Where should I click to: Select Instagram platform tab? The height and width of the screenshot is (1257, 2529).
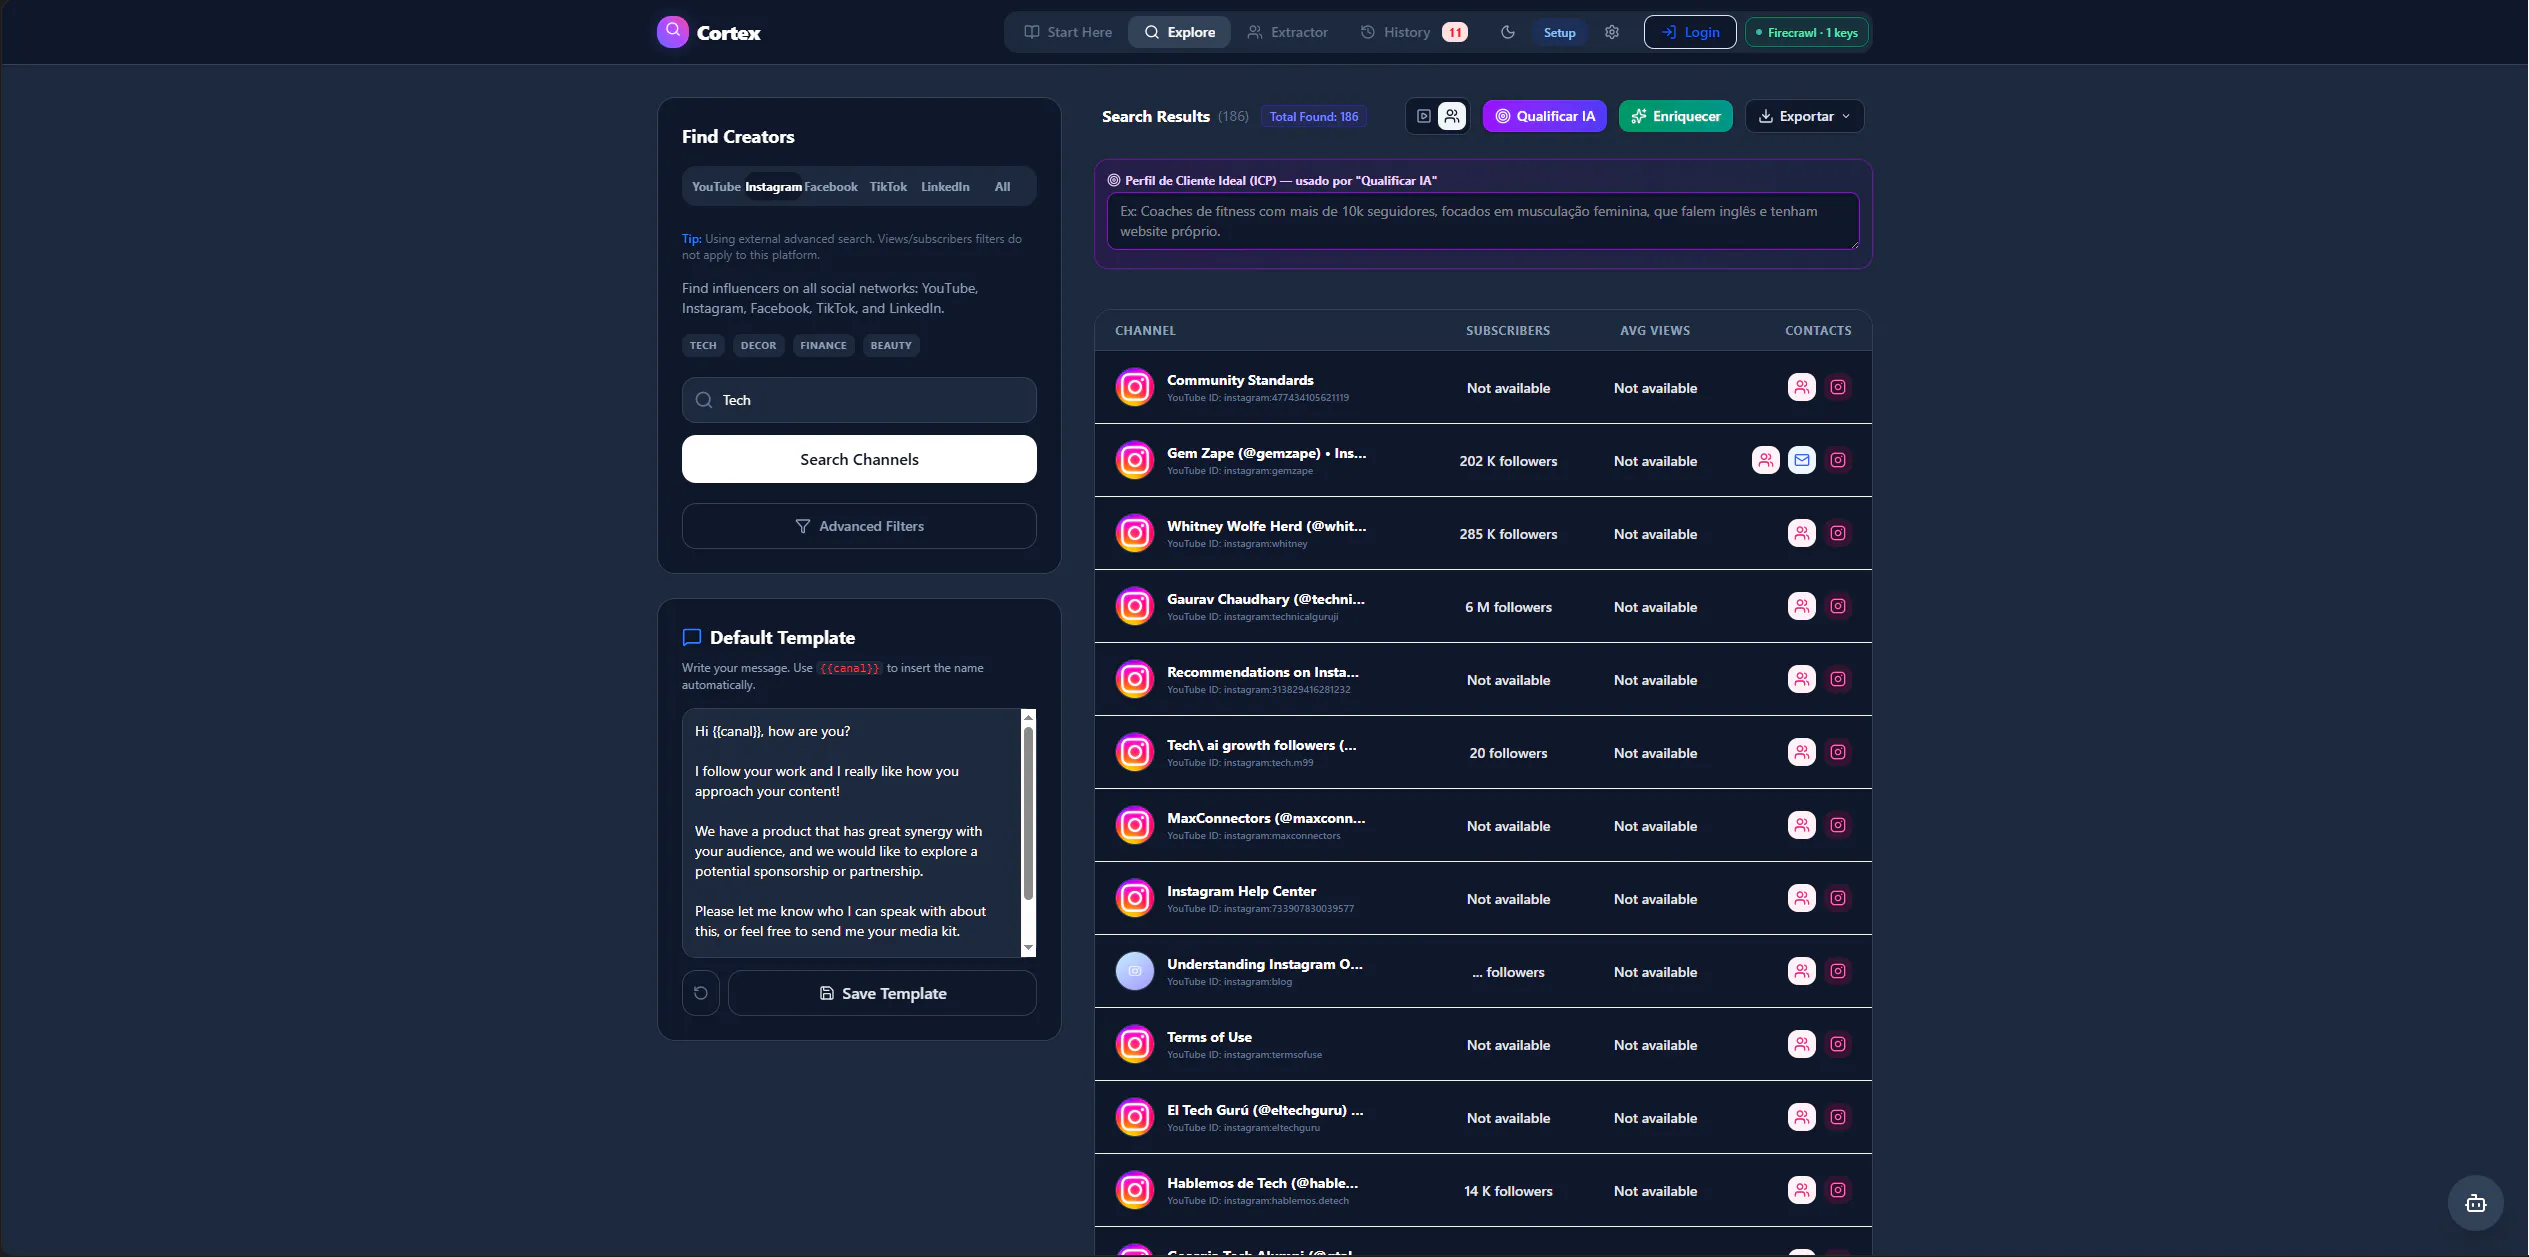click(x=773, y=187)
